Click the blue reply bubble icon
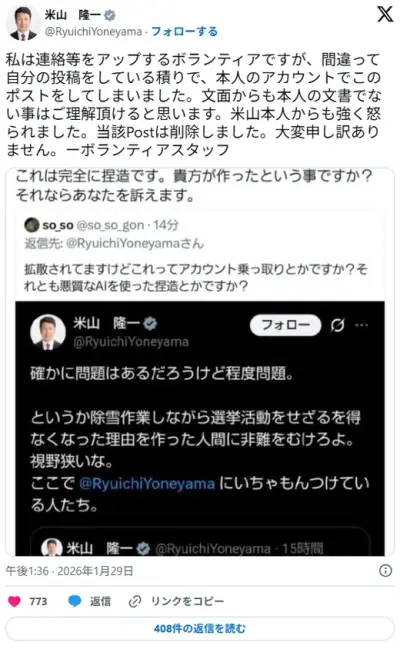Screen dimensions: 400x649 pos(75,601)
